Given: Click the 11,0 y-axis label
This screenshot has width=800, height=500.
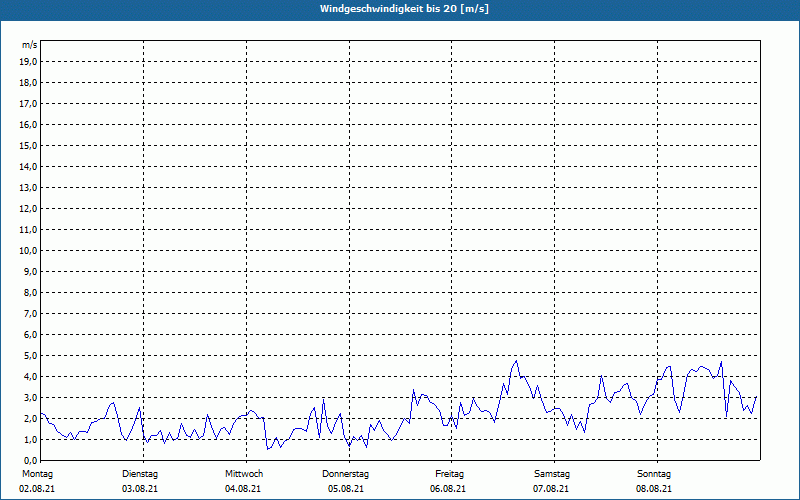Looking at the screenshot, I should click(x=29, y=230).
